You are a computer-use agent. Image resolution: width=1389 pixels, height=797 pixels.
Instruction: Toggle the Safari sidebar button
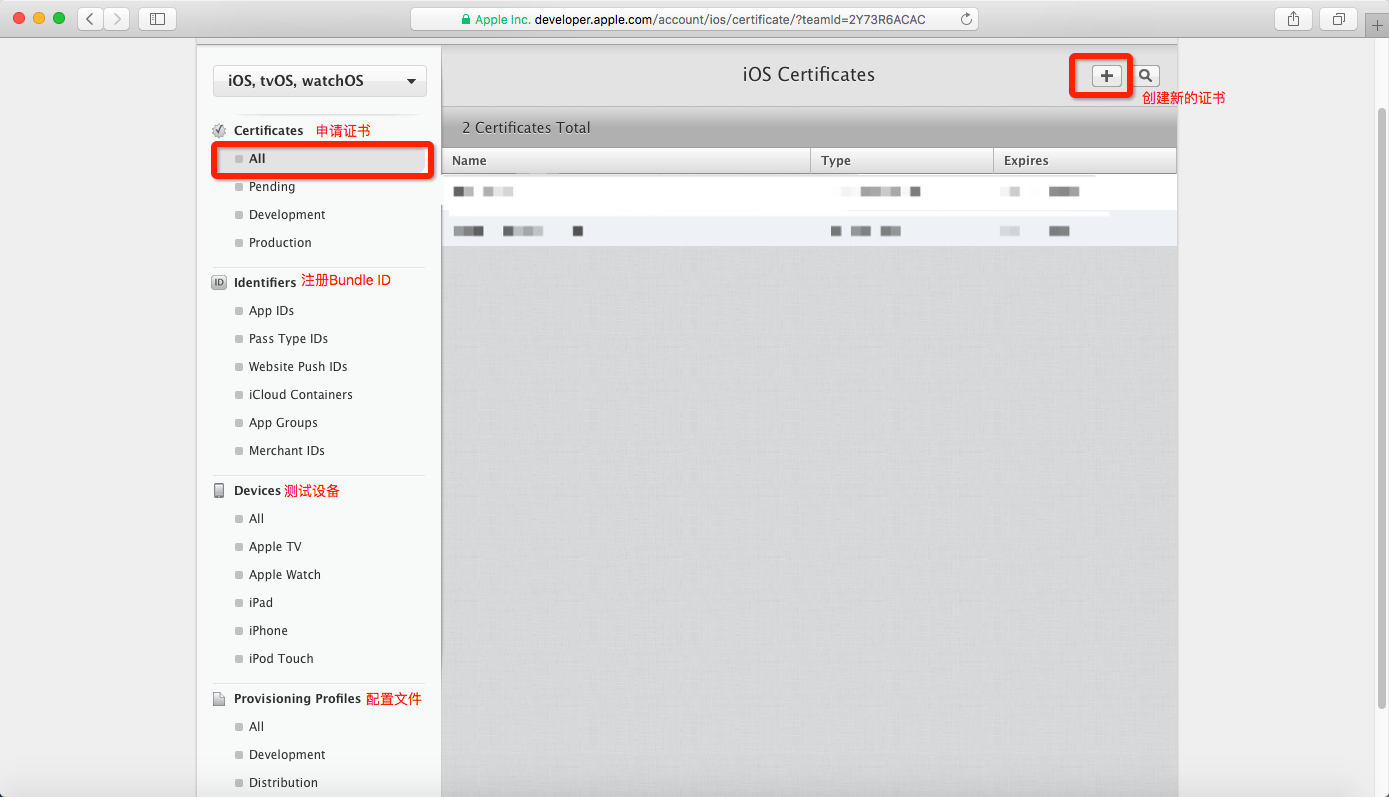tap(157, 19)
